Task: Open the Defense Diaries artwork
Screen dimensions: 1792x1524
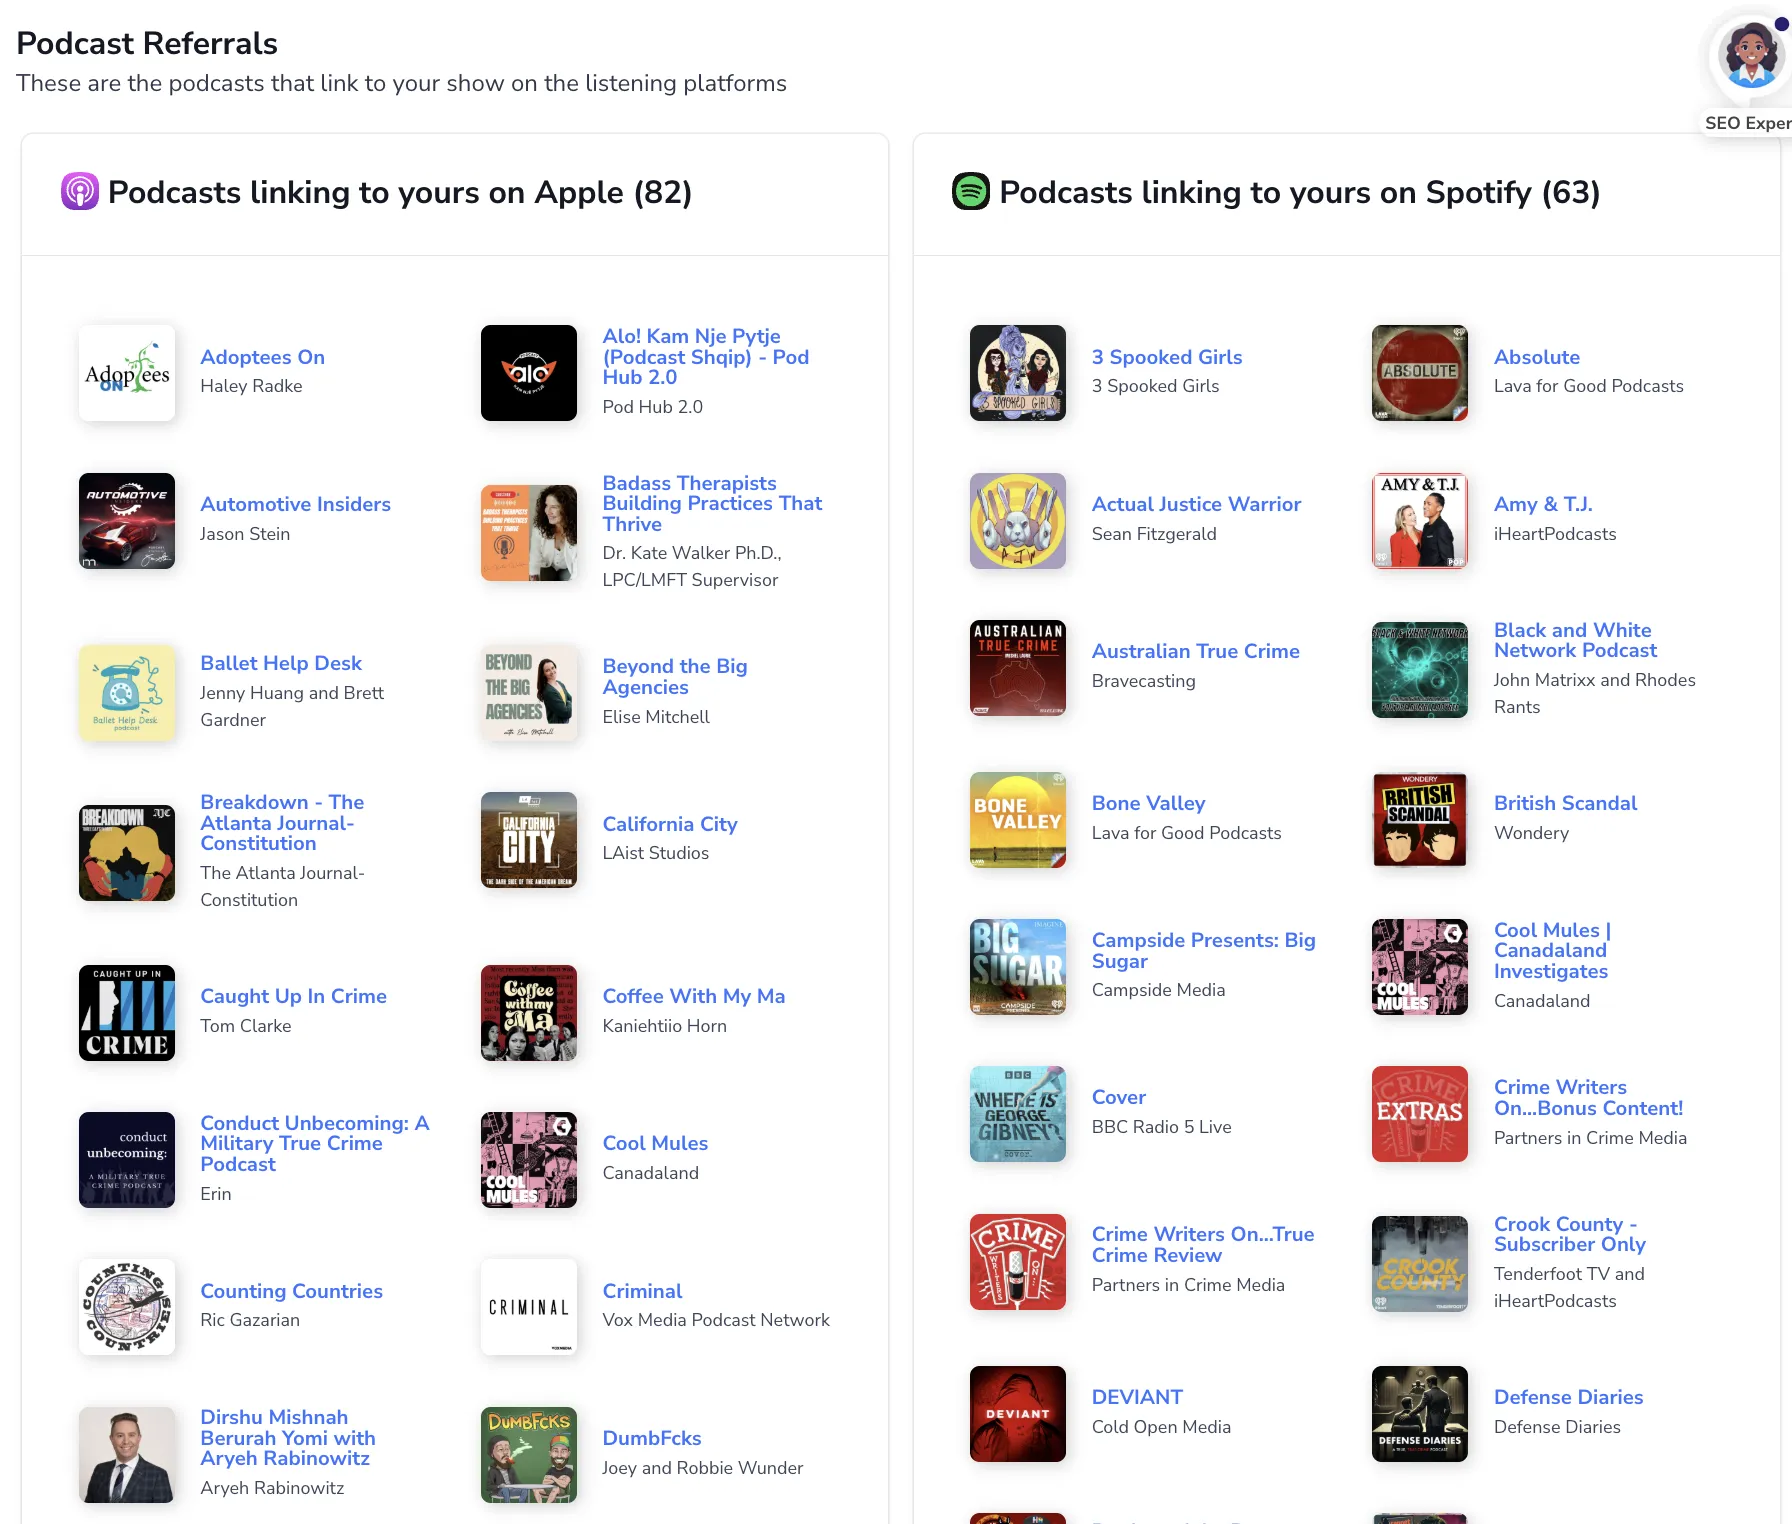Action: click(1420, 1414)
